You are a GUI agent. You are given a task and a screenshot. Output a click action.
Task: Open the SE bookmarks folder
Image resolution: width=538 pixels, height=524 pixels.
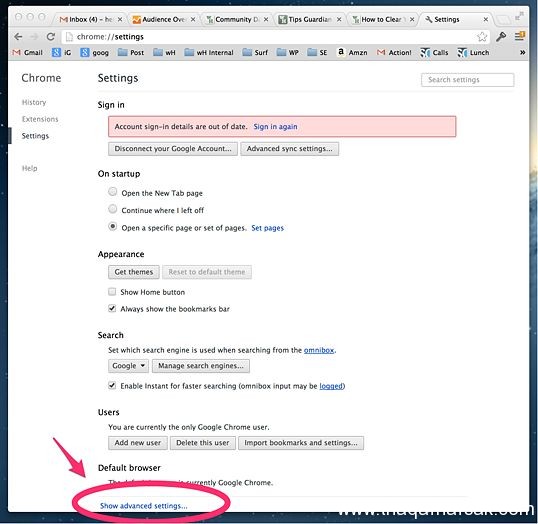pyautogui.click(x=317, y=53)
